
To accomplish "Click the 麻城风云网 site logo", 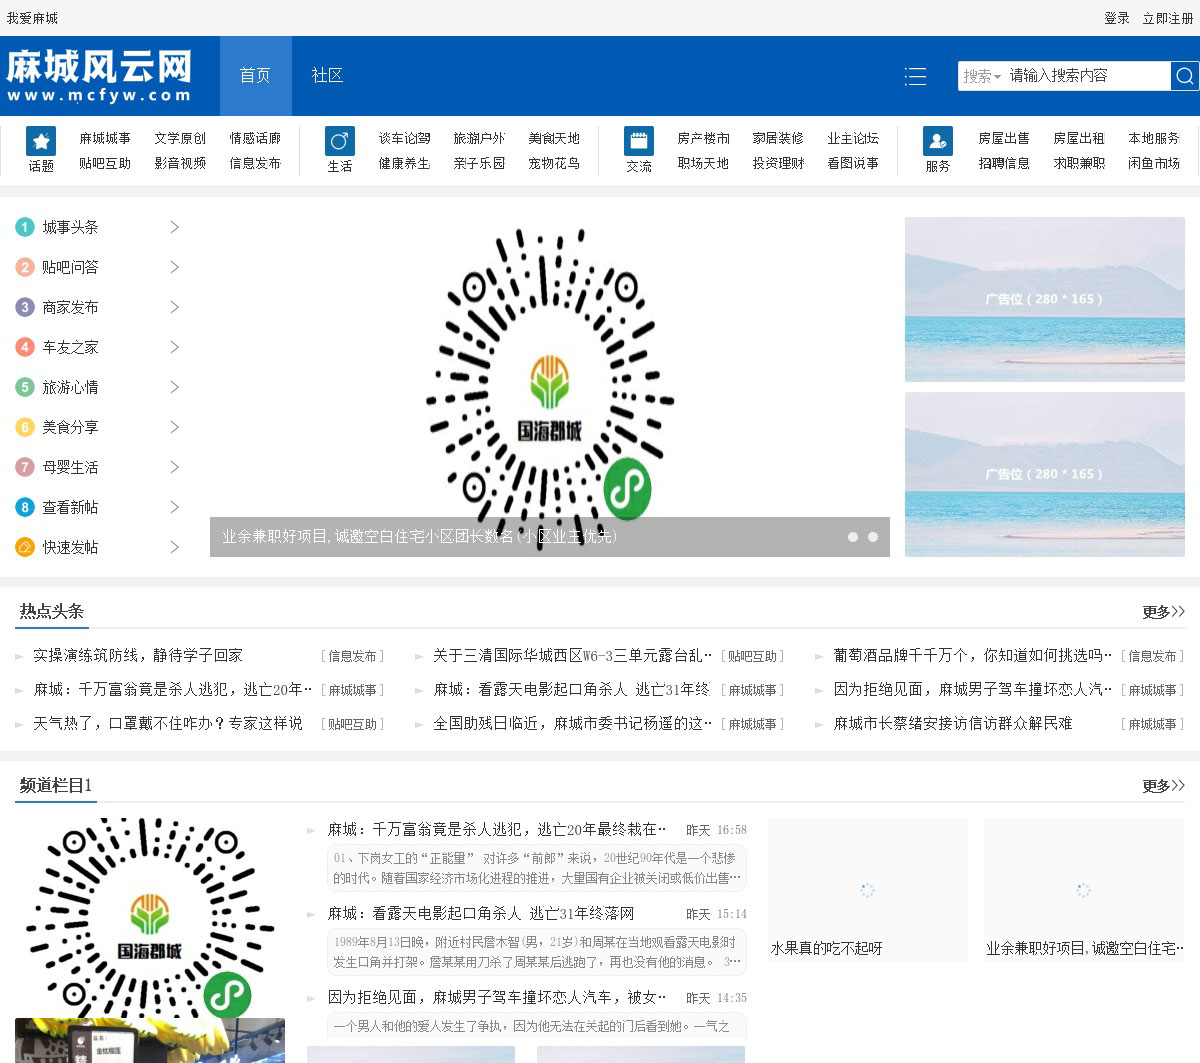I will click(x=99, y=76).
